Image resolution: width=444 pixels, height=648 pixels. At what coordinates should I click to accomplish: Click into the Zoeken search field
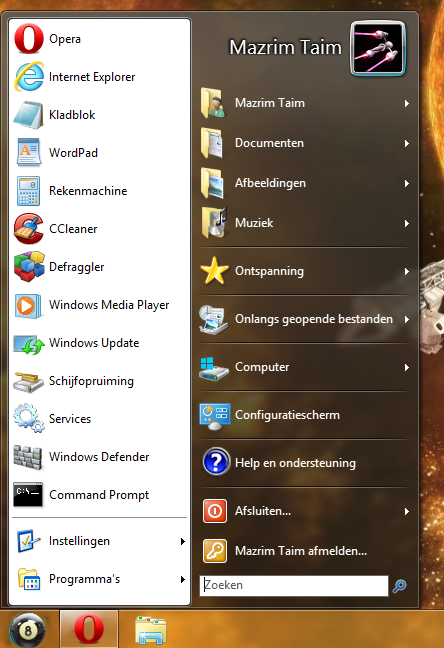pos(294,586)
